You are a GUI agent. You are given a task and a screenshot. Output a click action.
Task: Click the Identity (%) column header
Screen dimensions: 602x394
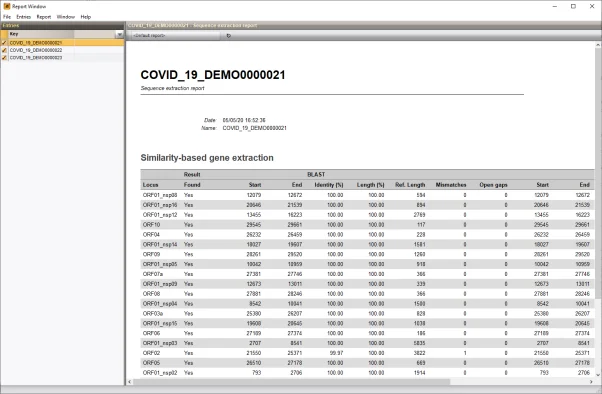[x=329, y=185]
